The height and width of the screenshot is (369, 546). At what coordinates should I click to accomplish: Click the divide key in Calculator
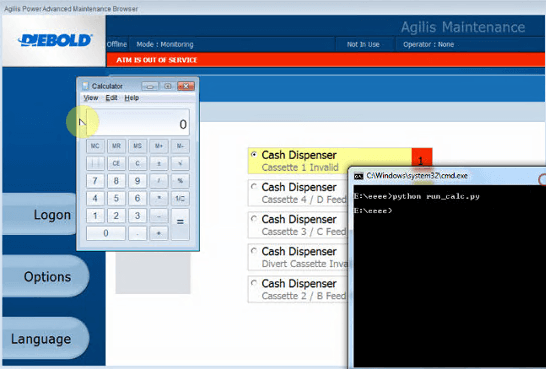[x=159, y=181]
